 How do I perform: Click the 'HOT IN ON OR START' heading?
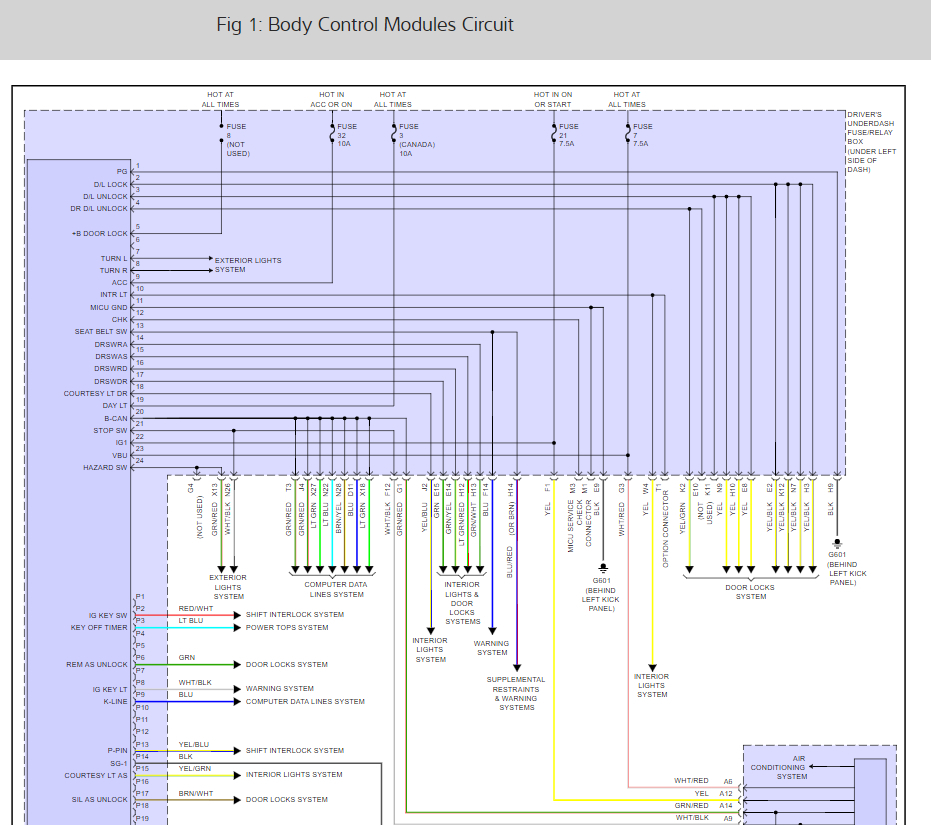[x=553, y=99]
